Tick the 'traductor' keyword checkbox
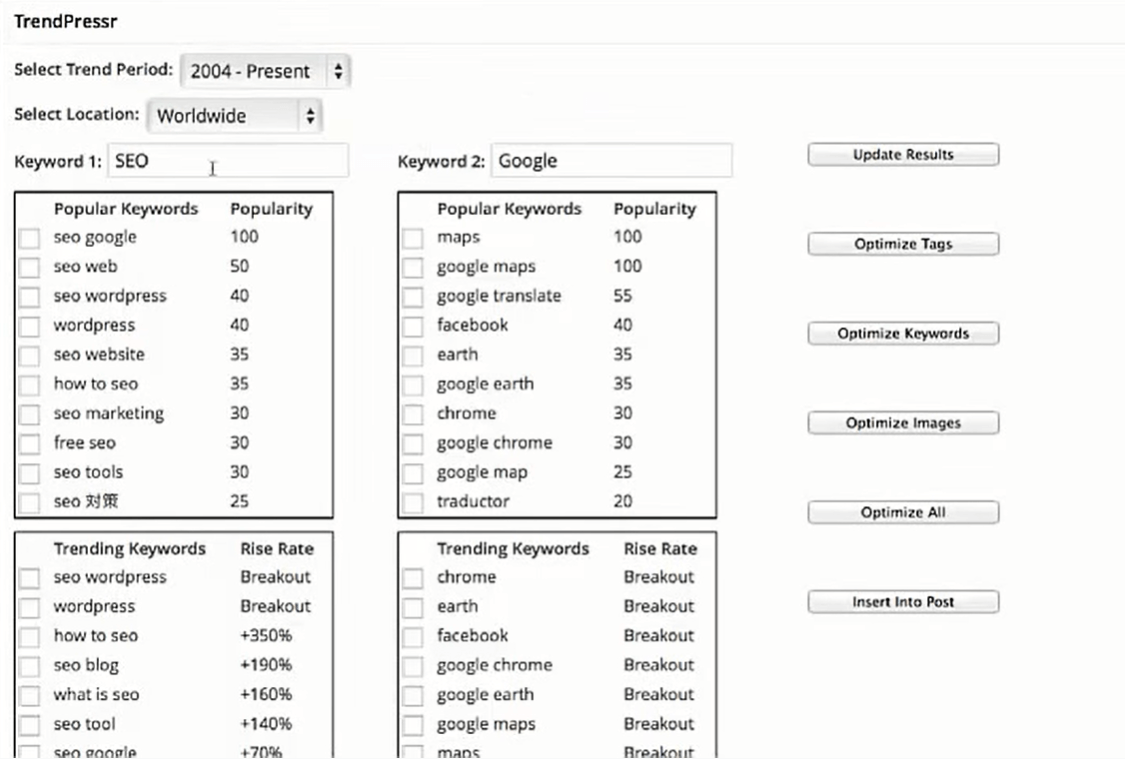Viewport: 1125px width, 759px height. tap(413, 503)
